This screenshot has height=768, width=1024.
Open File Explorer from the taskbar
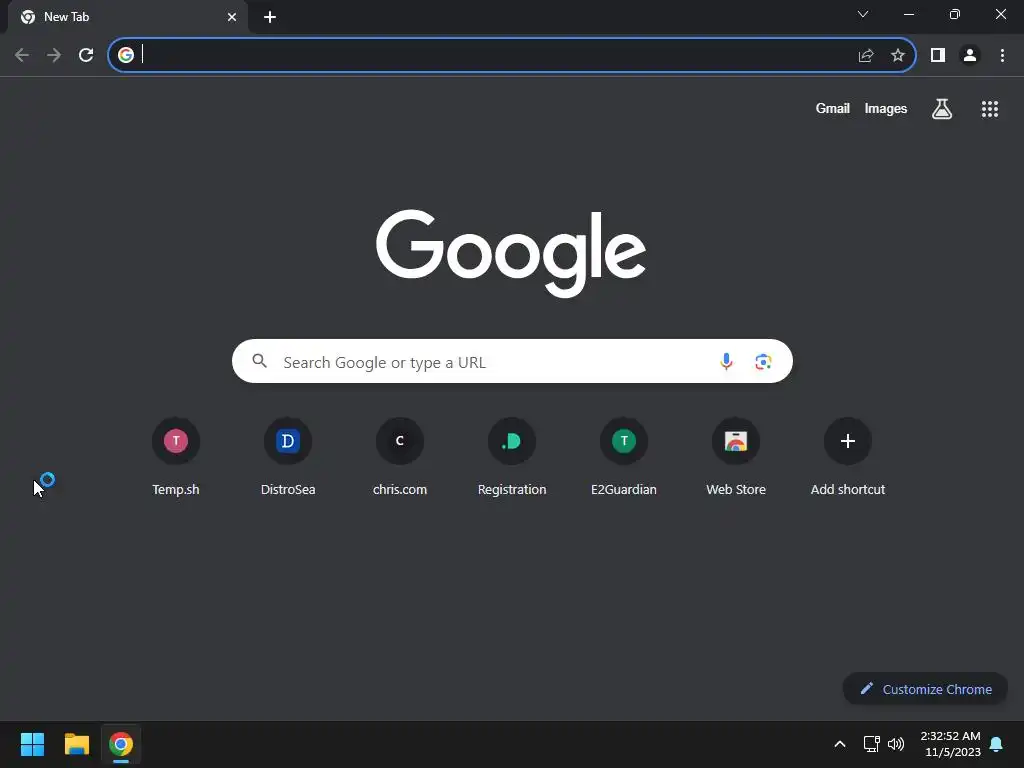tap(77, 744)
